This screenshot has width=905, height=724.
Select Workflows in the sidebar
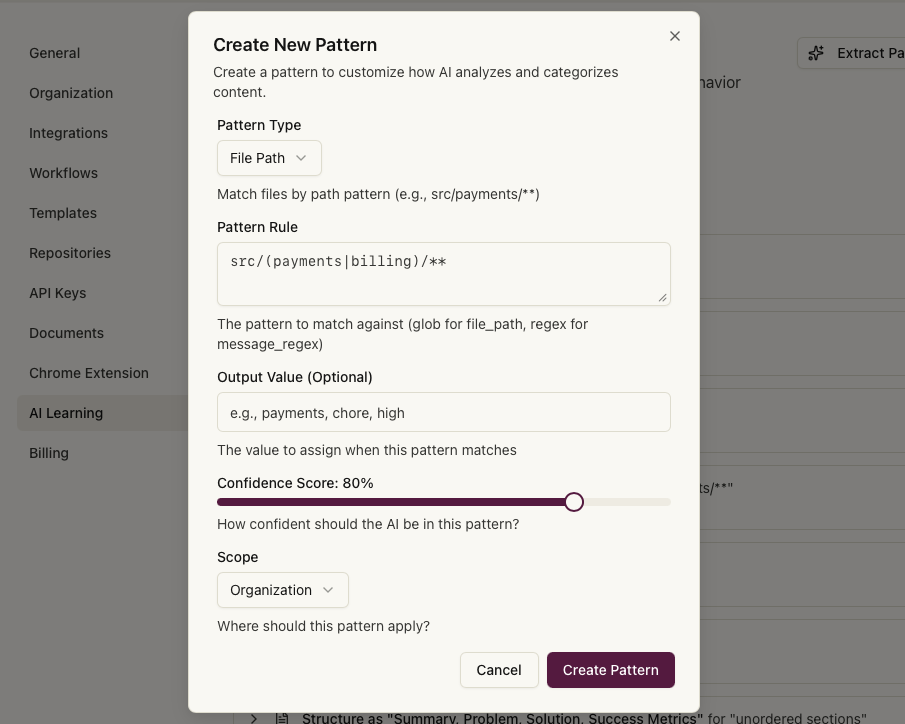pos(63,173)
